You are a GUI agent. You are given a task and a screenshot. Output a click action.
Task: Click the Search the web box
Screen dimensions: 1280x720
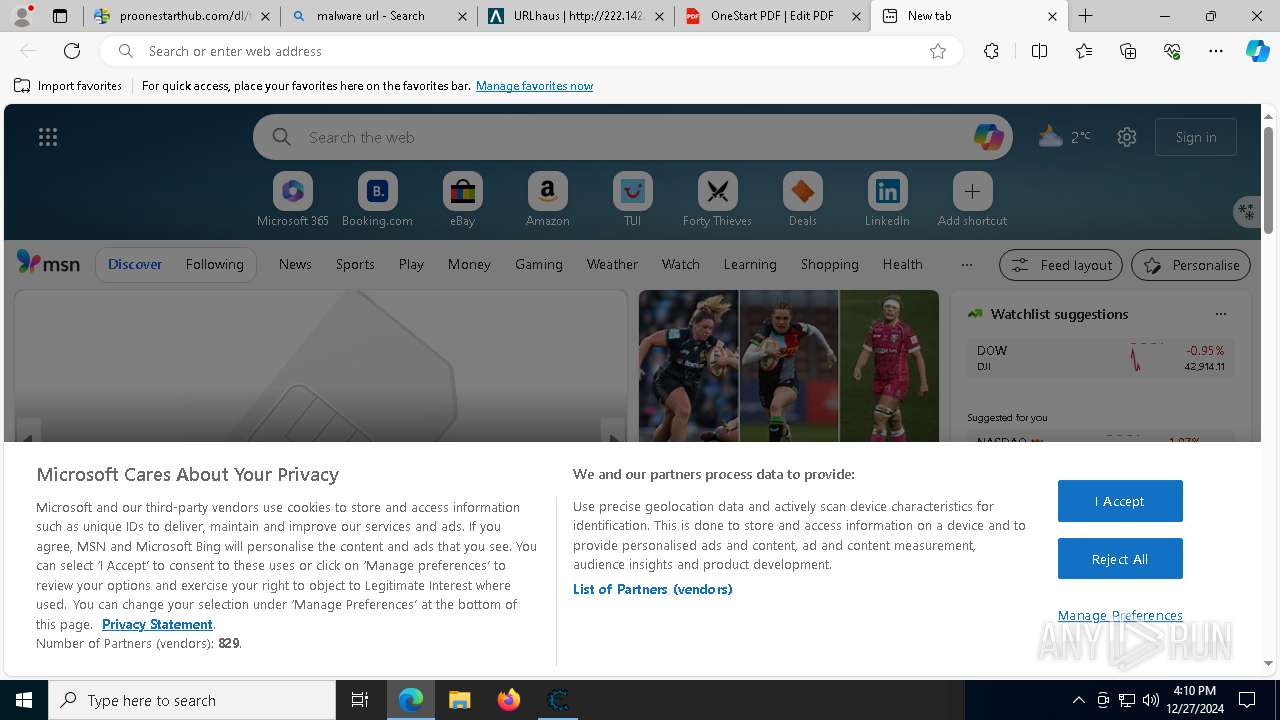coord(632,137)
